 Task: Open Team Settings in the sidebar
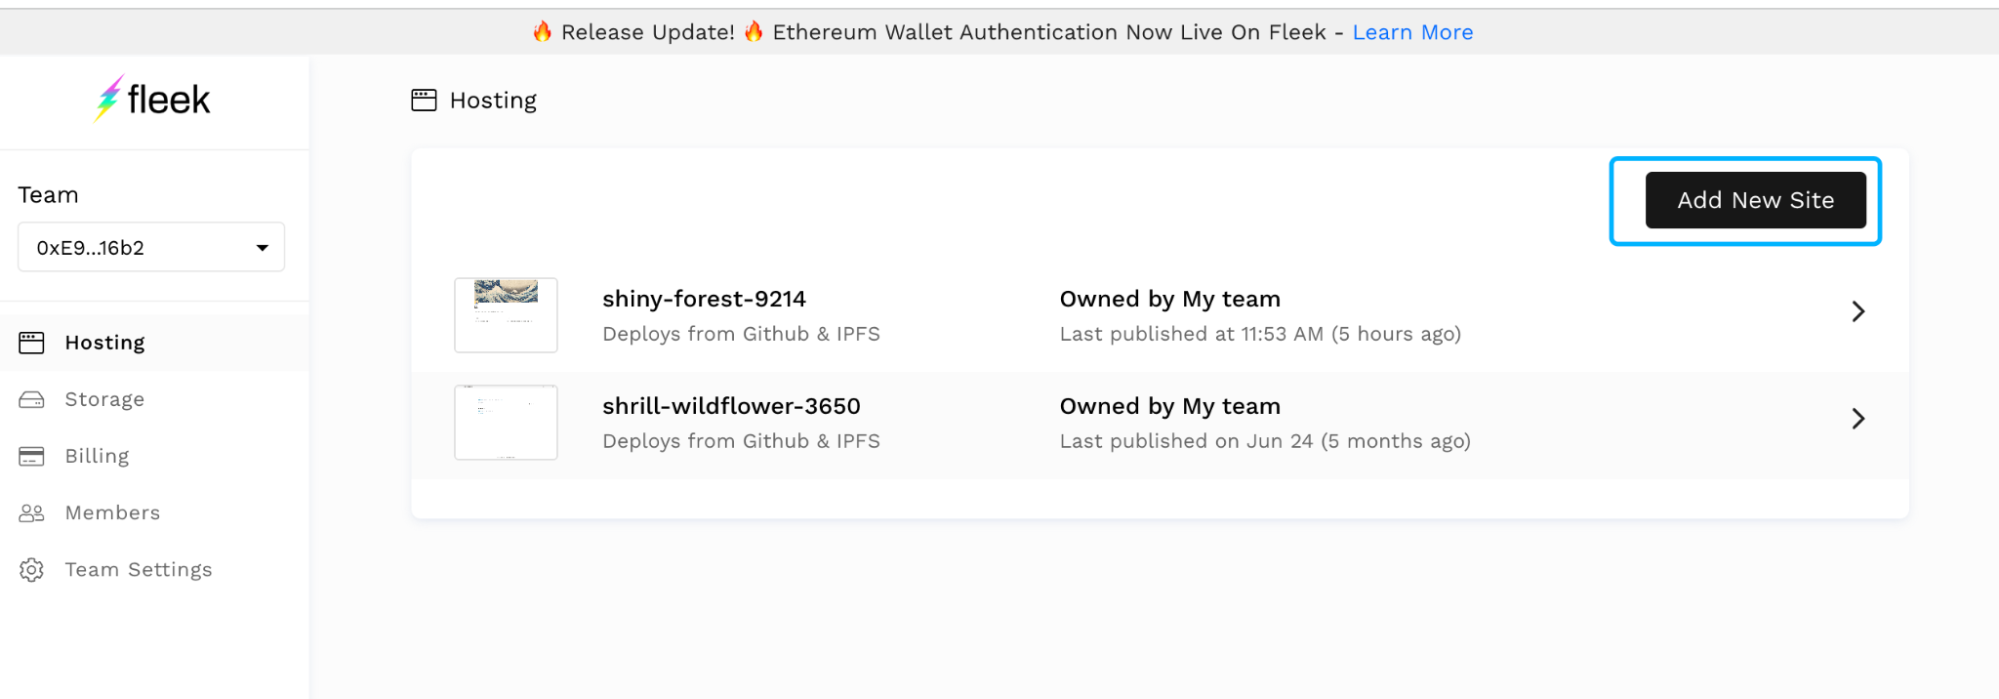coord(138,570)
